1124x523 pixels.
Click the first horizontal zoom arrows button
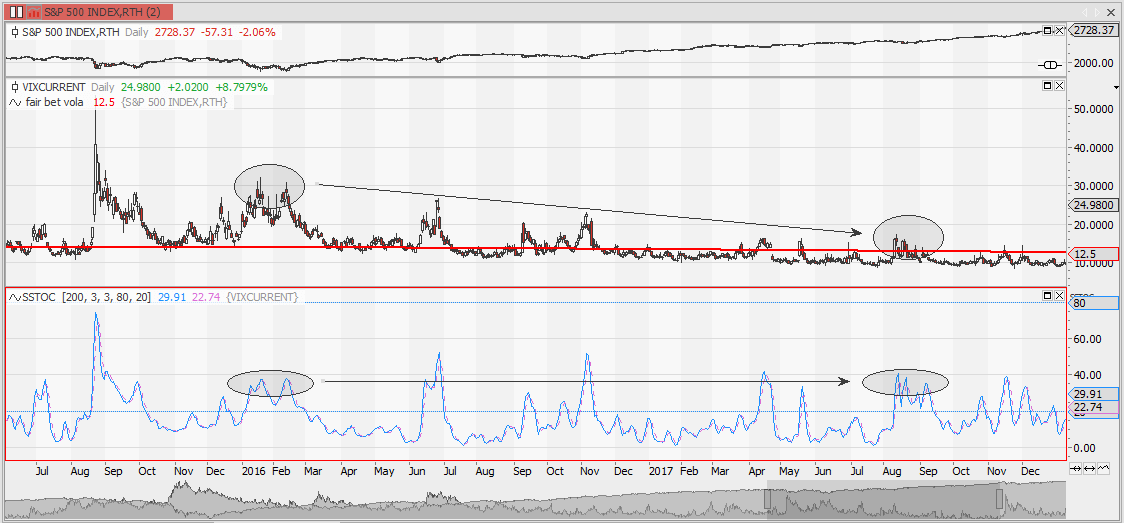[x=1077, y=468]
